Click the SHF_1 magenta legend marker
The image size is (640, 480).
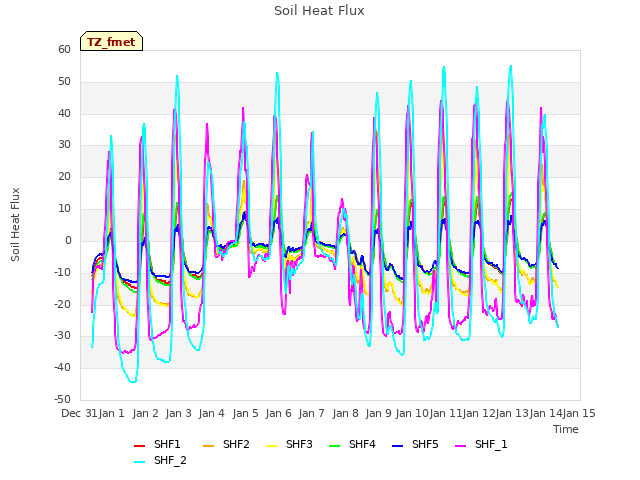click(460, 446)
